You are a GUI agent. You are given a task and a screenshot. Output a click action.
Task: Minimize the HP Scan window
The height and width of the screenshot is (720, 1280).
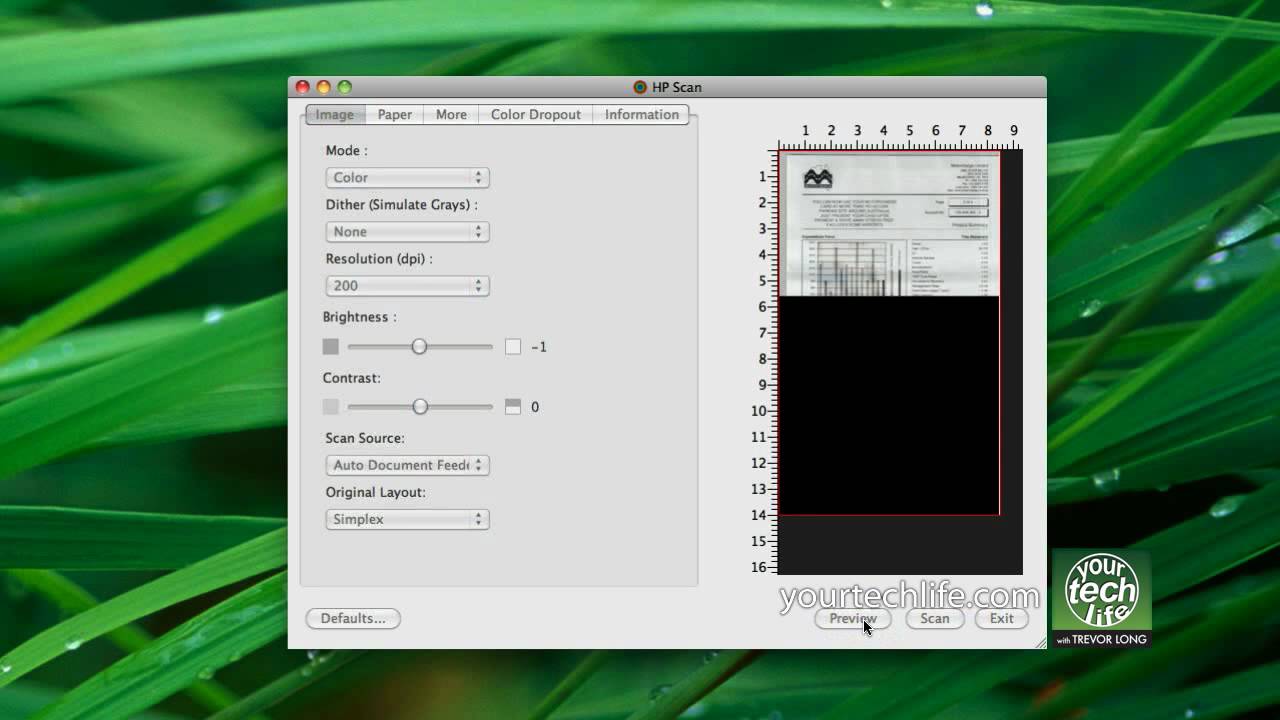(323, 87)
